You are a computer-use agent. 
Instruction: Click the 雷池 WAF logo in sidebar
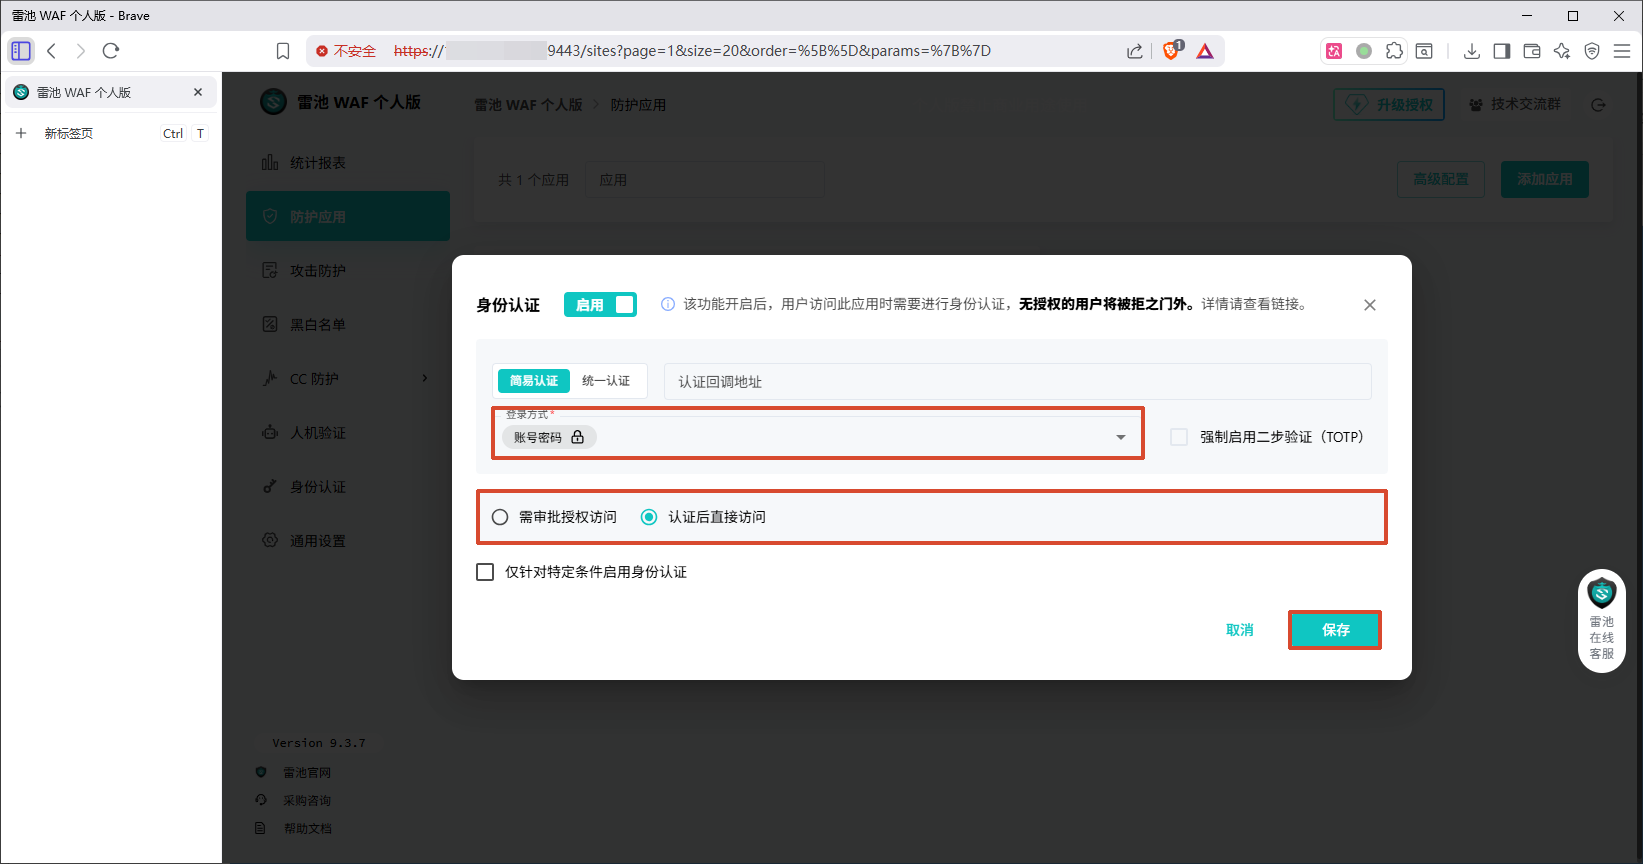coord(273,102)
